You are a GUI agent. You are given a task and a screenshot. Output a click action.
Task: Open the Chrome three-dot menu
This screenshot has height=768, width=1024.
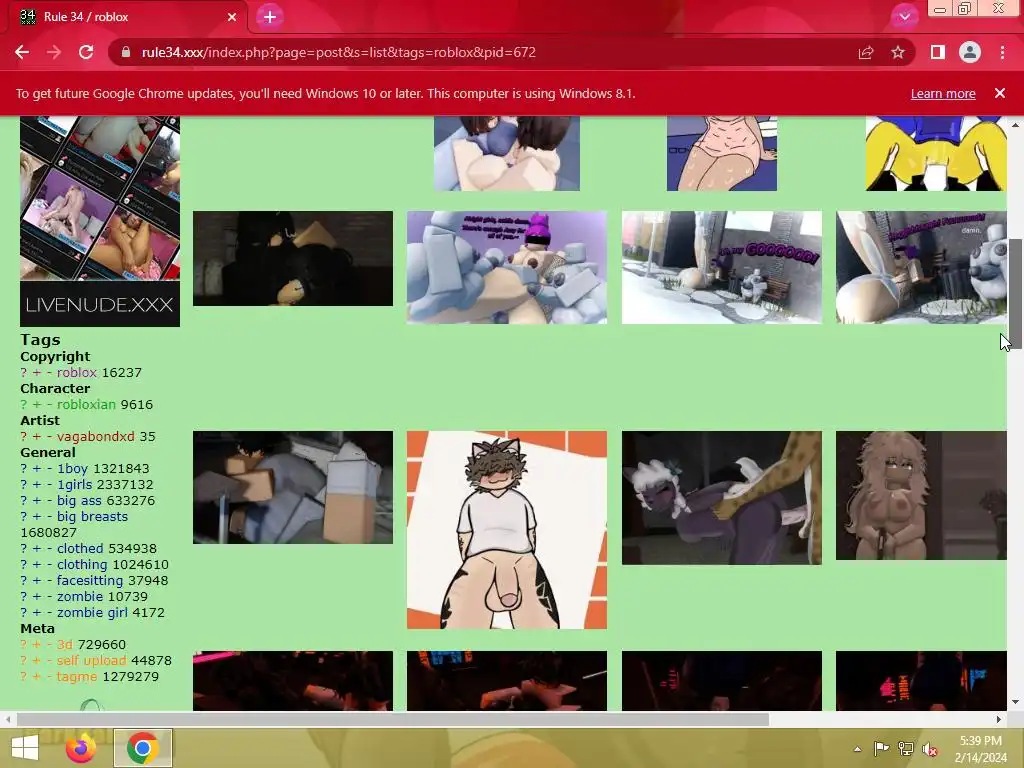tap(1002, 52)
